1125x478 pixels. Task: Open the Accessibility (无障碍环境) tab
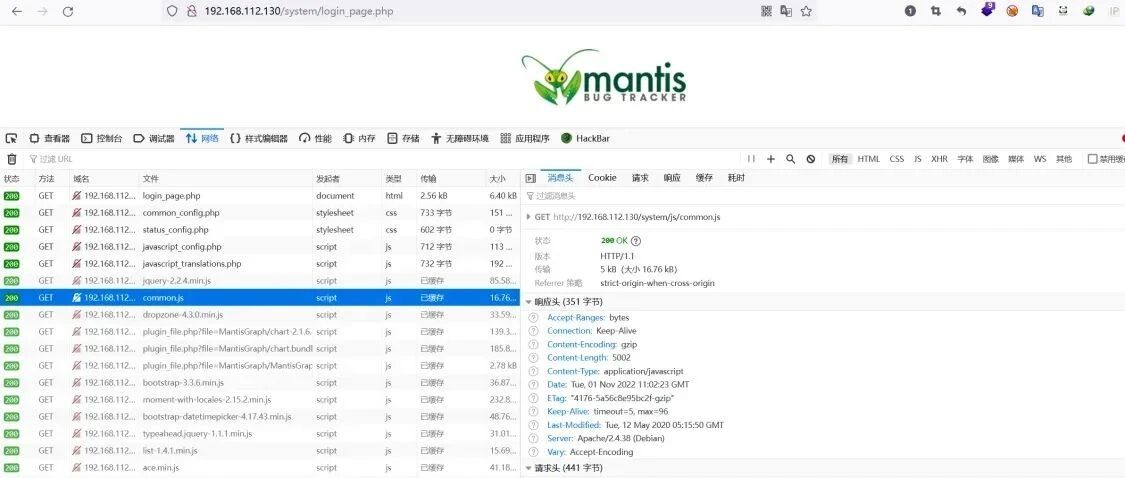[460, 139]
